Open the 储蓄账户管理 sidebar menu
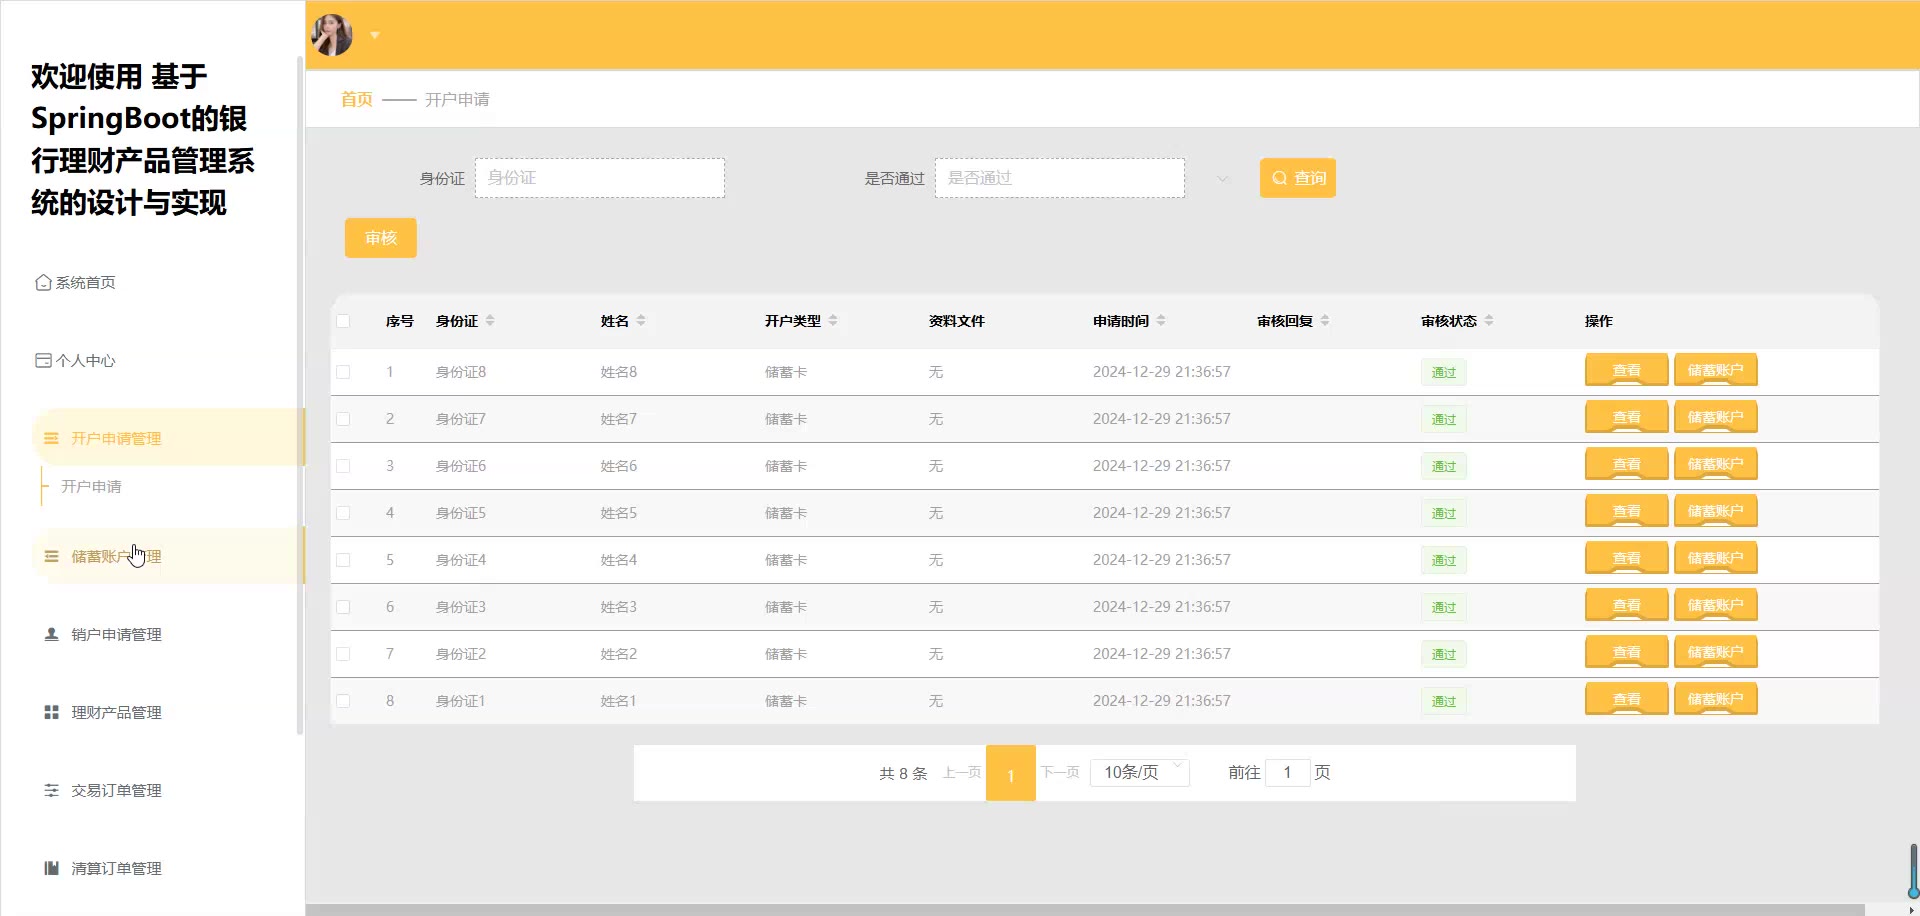This screenshot has width=1920, height=916. (116, 556)
